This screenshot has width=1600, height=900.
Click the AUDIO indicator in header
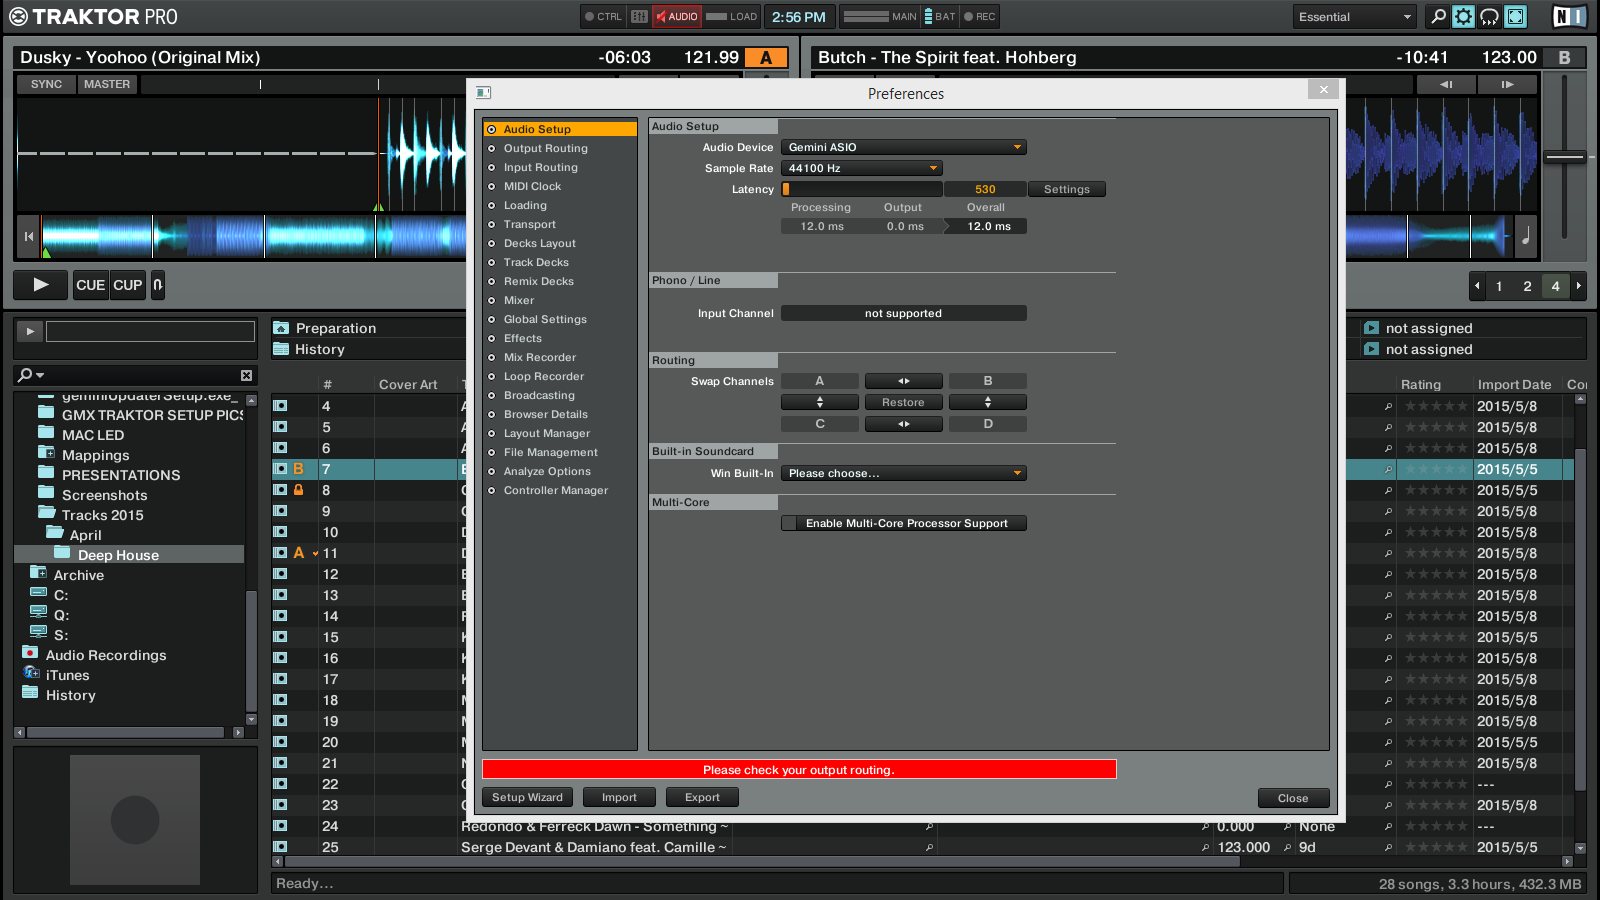[677, 16]
